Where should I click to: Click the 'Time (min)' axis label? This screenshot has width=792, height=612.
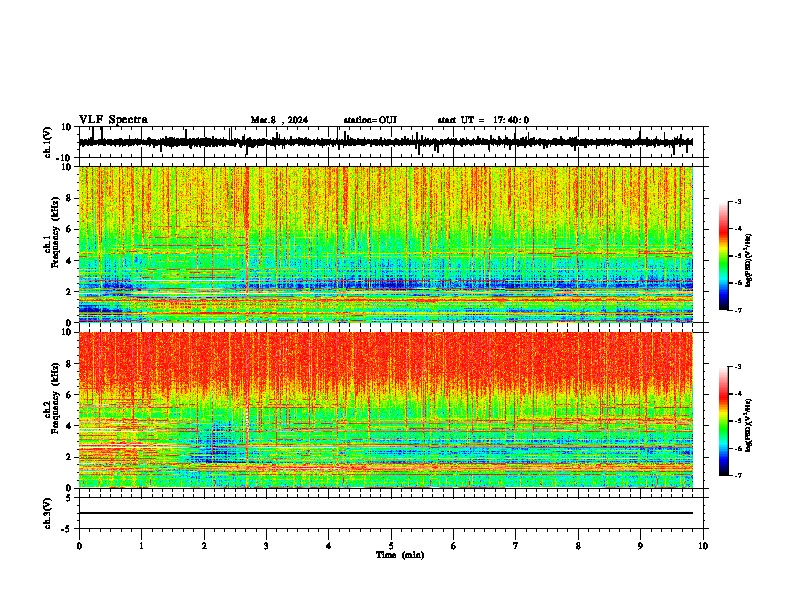click(400, 555)
